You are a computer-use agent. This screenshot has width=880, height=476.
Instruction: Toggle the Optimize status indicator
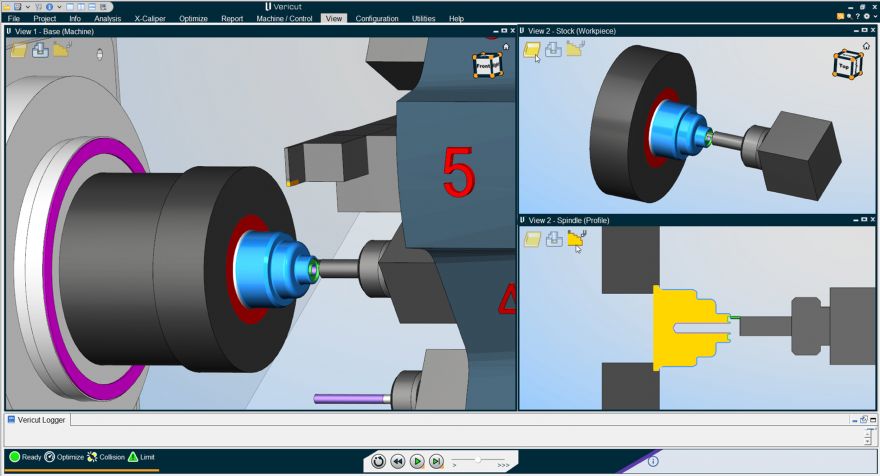pos(64,457)
